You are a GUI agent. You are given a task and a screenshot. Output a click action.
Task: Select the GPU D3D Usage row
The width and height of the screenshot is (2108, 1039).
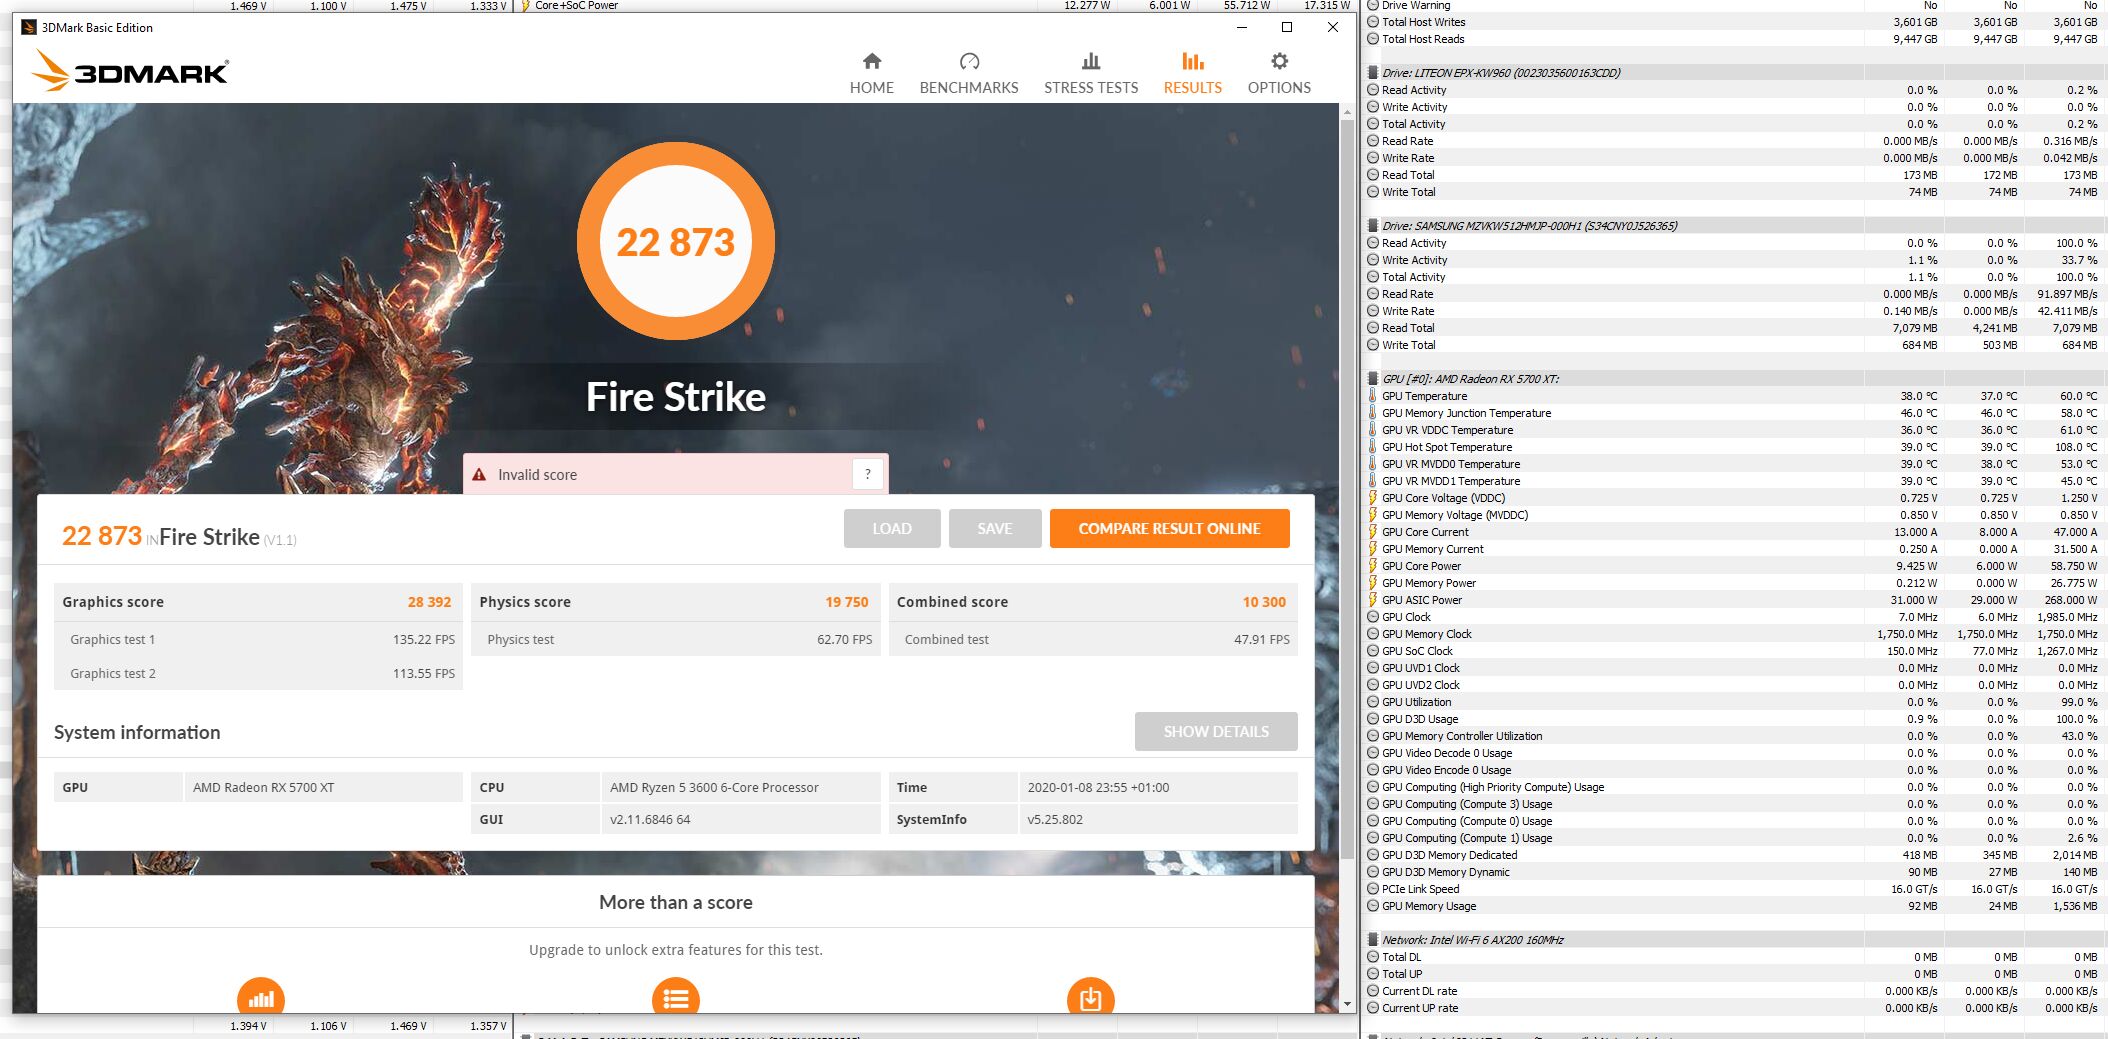(1736, 719)
